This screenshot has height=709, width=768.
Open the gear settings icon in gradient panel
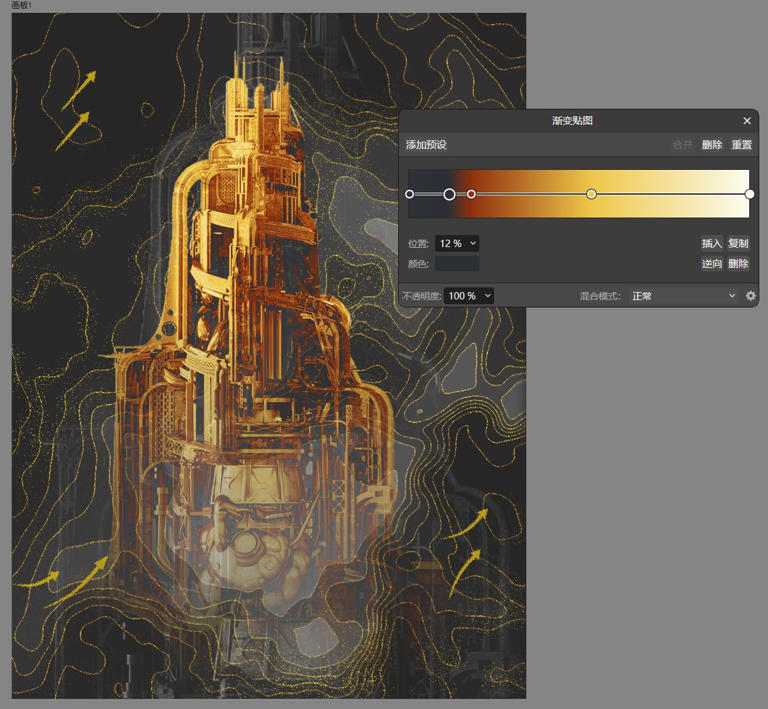pos(750,296)
